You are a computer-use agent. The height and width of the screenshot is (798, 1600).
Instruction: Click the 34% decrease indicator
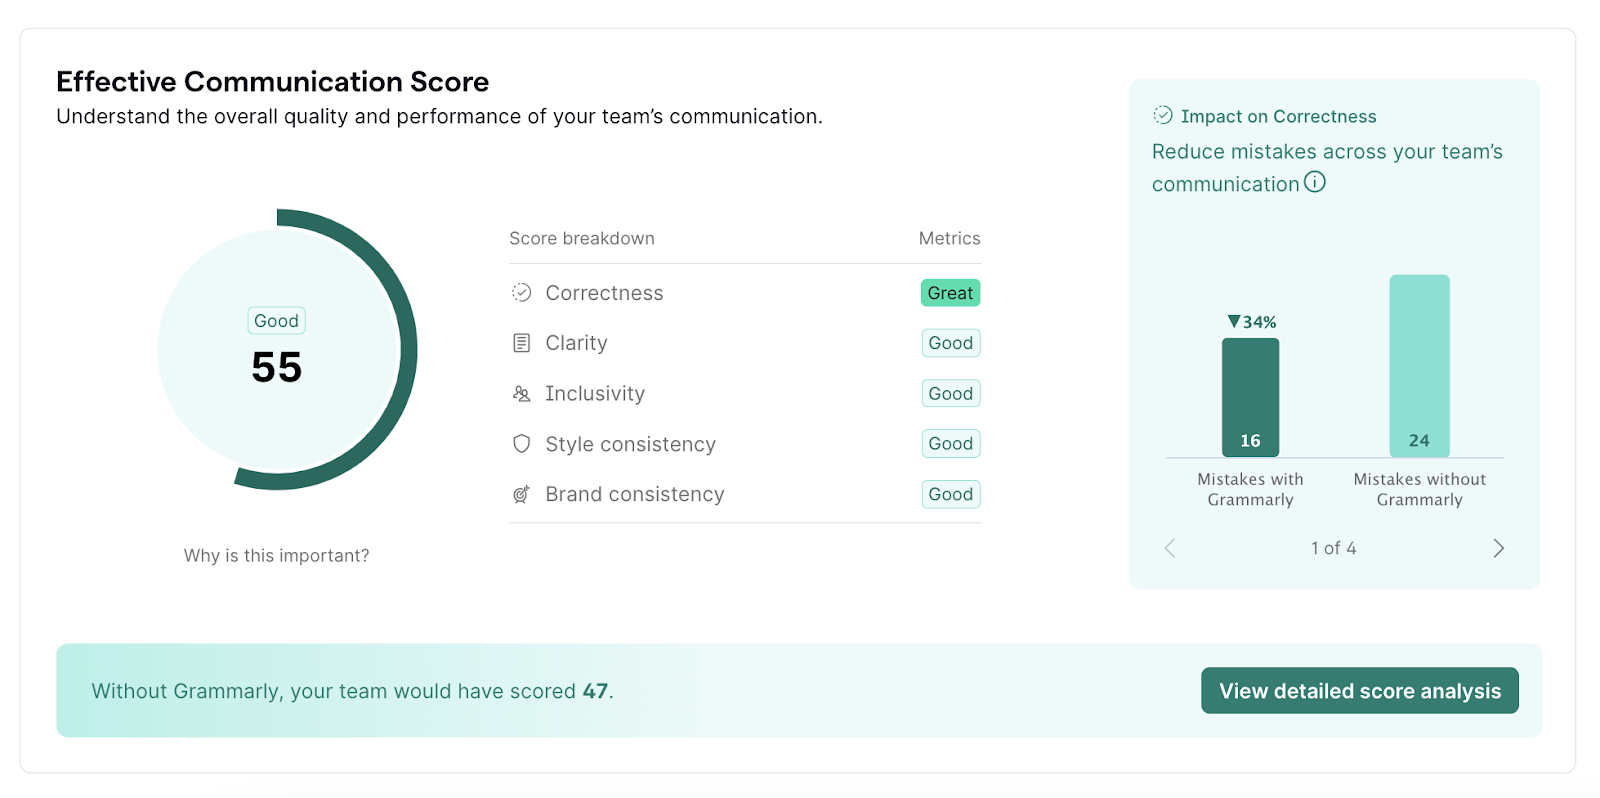(x=1251, y=322)
